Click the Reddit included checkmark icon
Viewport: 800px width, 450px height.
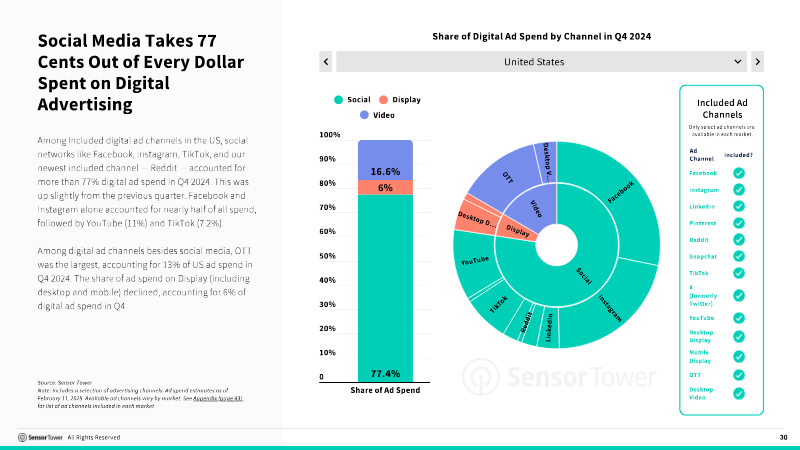[738, 239]
